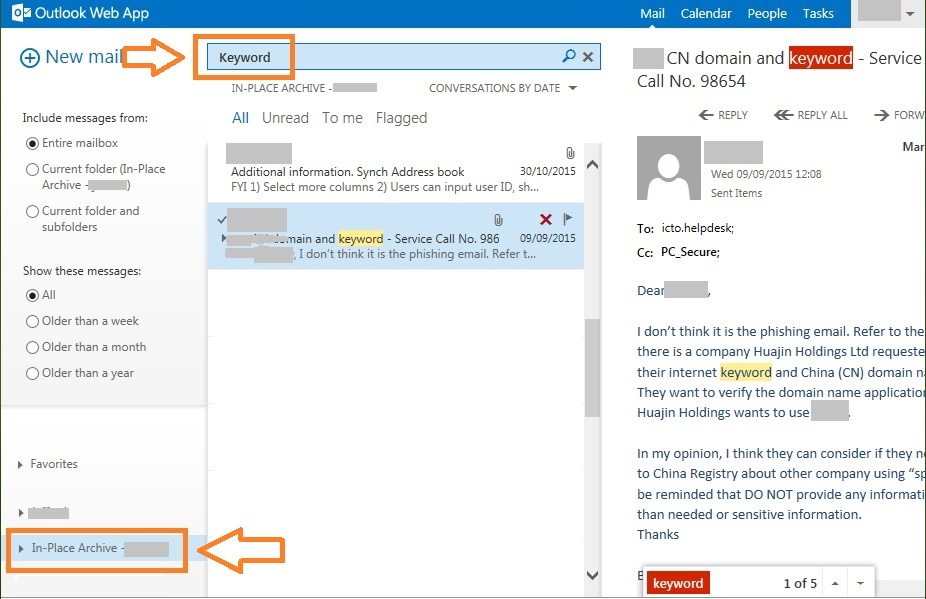
Task: Switch to the Calendar view
Action: click(x=706, y=13)
